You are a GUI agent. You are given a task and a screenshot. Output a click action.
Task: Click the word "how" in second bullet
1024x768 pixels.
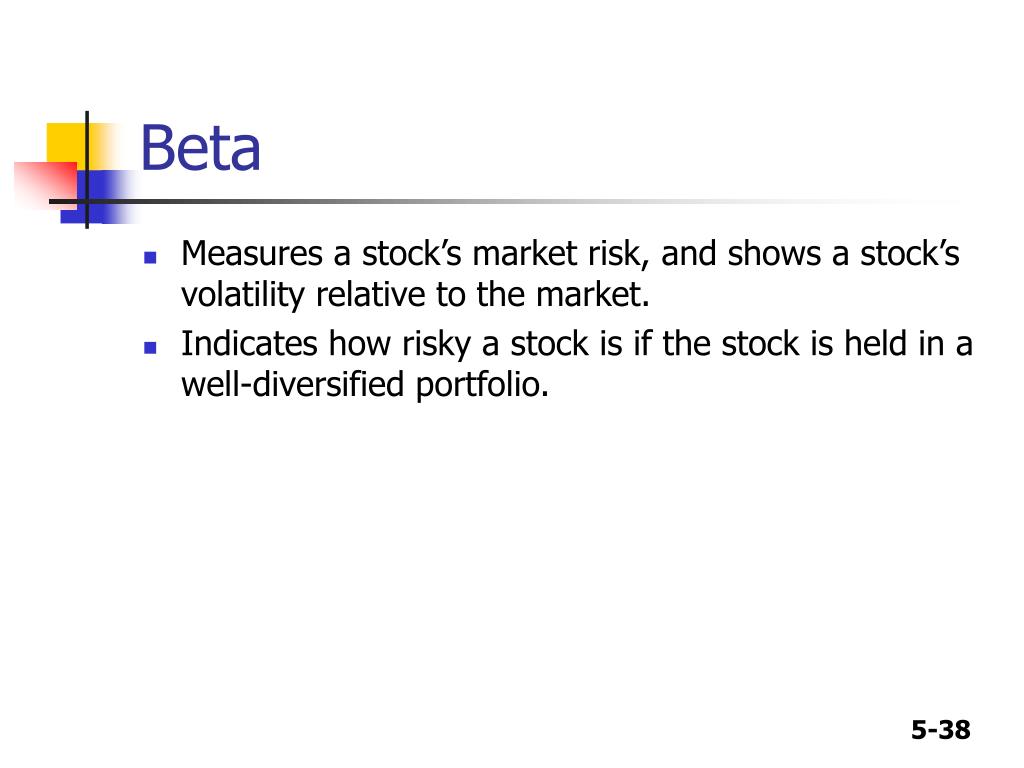coord(359,344)
